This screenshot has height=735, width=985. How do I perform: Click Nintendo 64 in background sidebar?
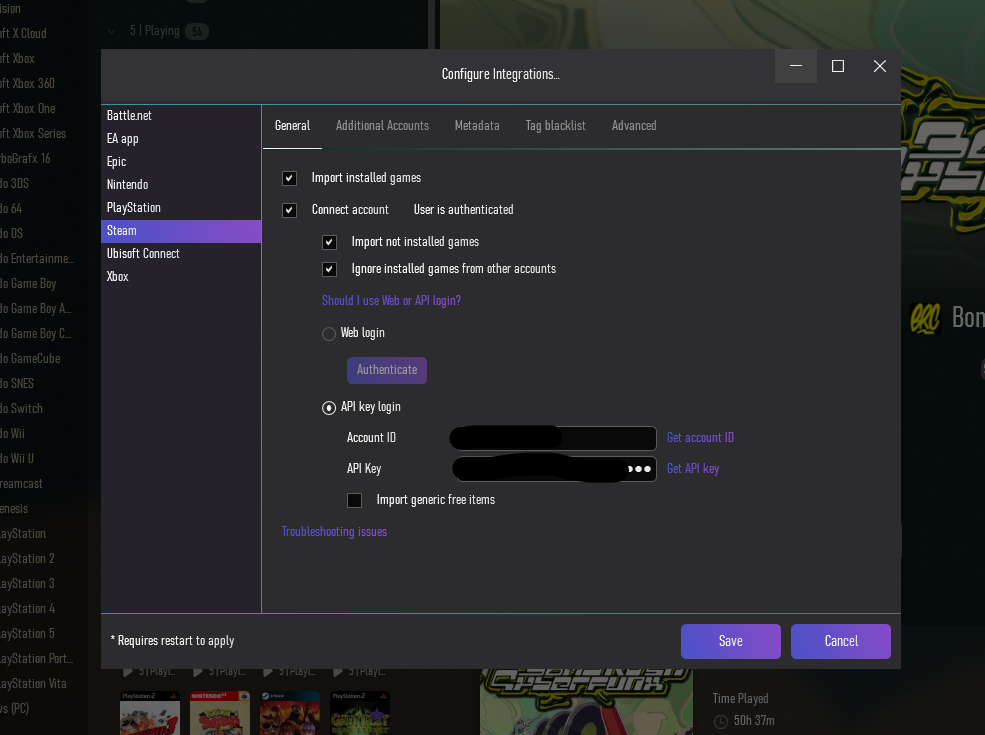pyautogui.click(x=11, y=209)
